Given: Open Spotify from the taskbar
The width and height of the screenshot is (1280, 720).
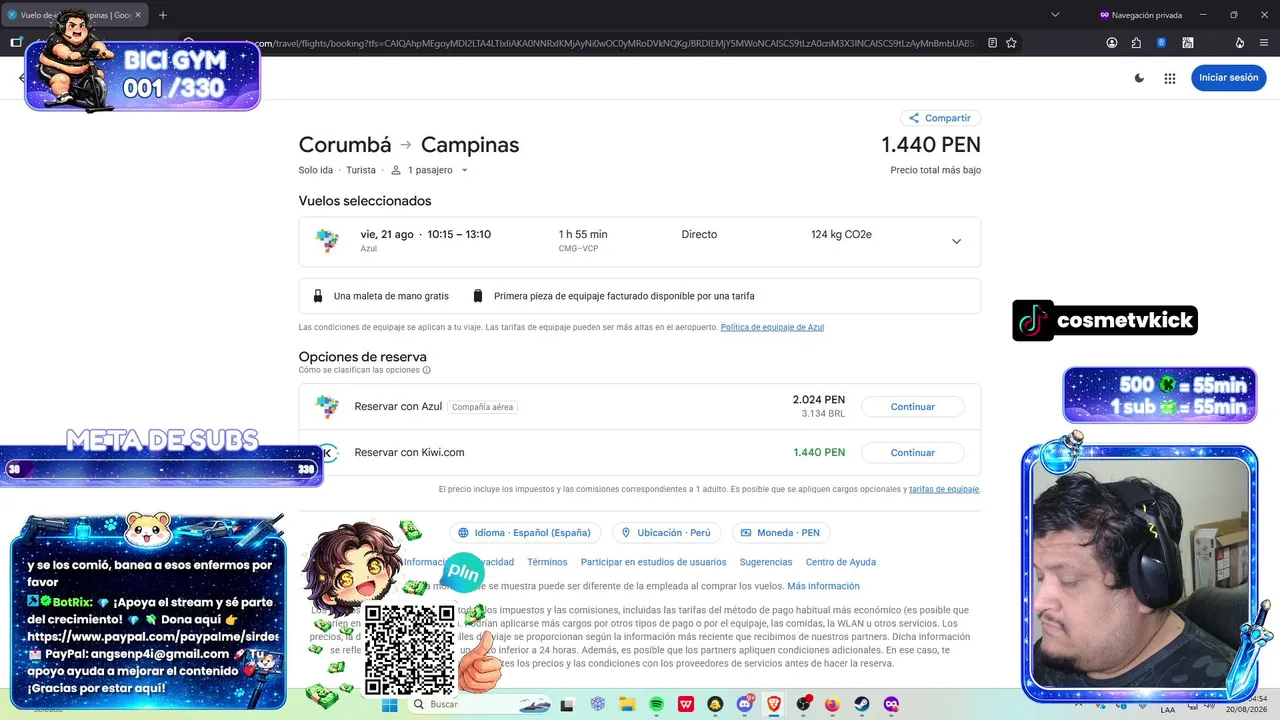Looking at the screenshot, I should coord(657,705).
